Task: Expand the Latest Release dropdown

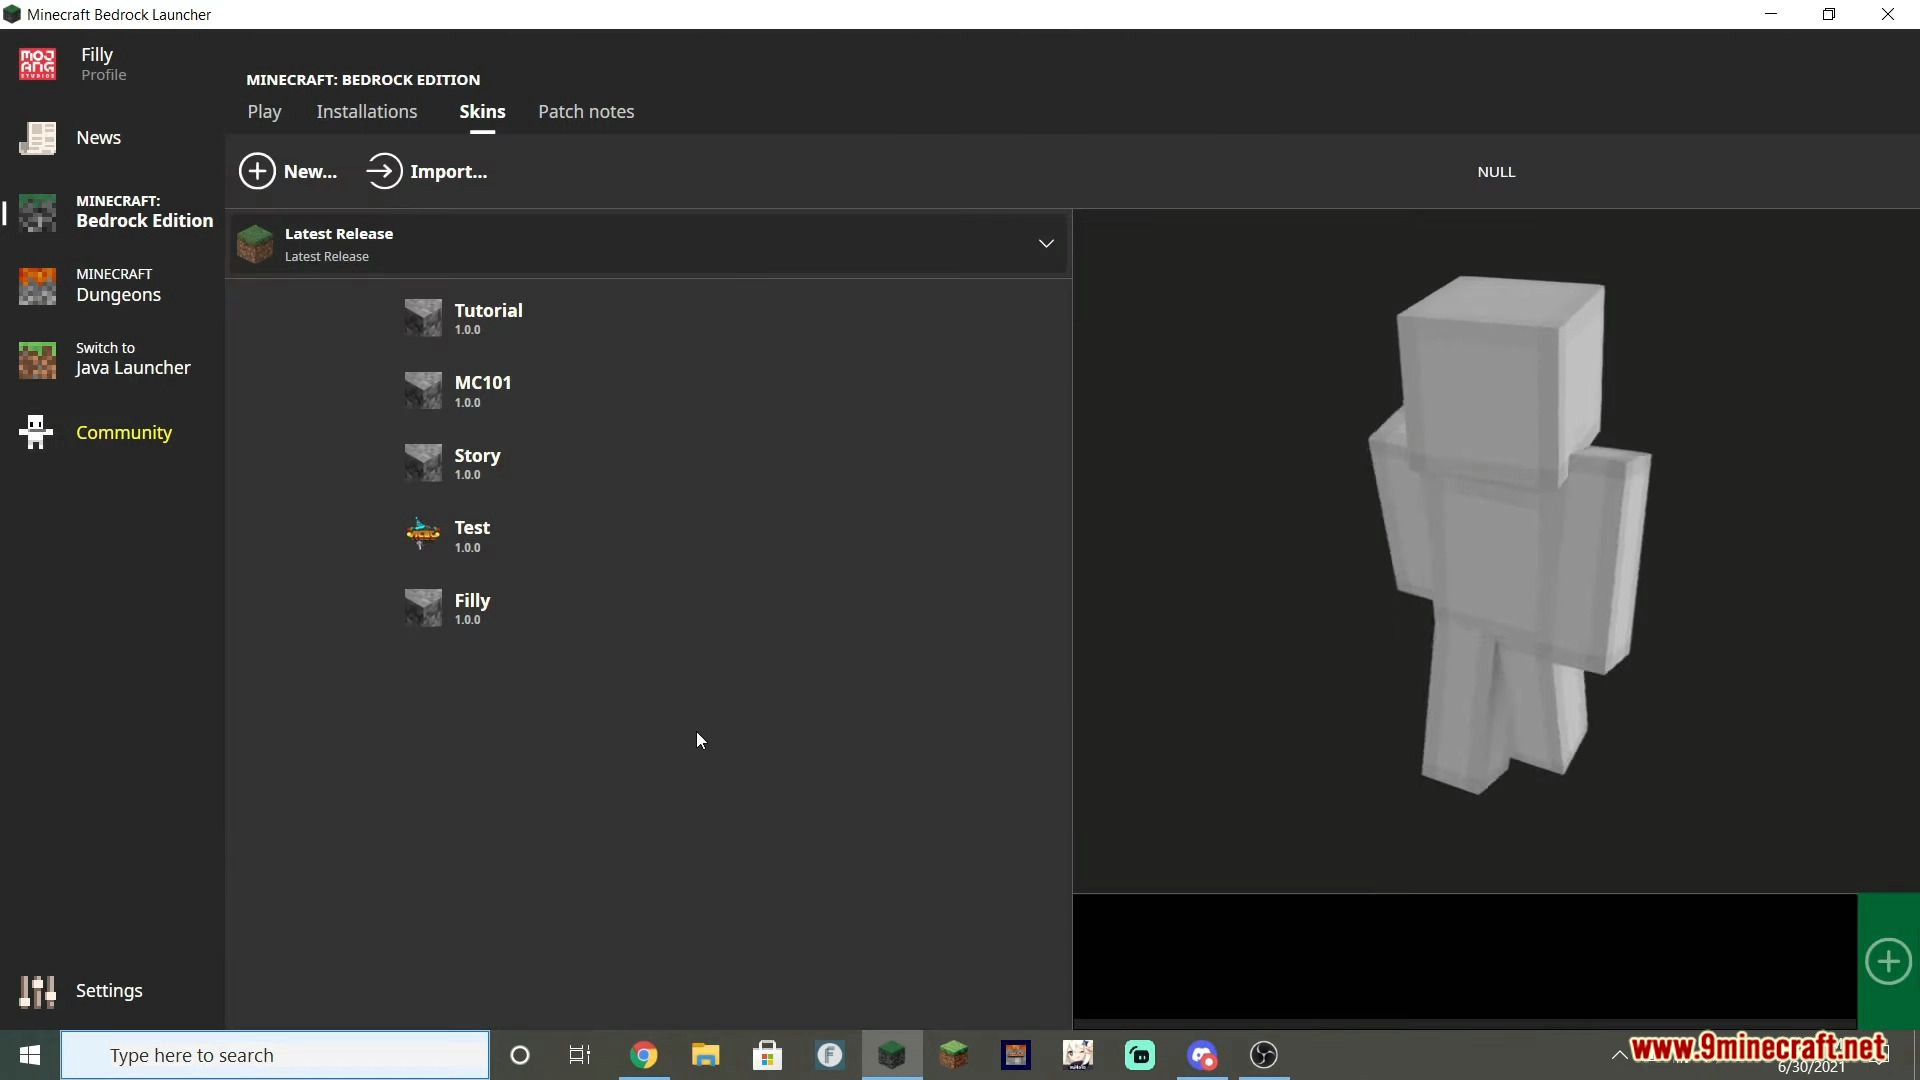Action: 1044,243
